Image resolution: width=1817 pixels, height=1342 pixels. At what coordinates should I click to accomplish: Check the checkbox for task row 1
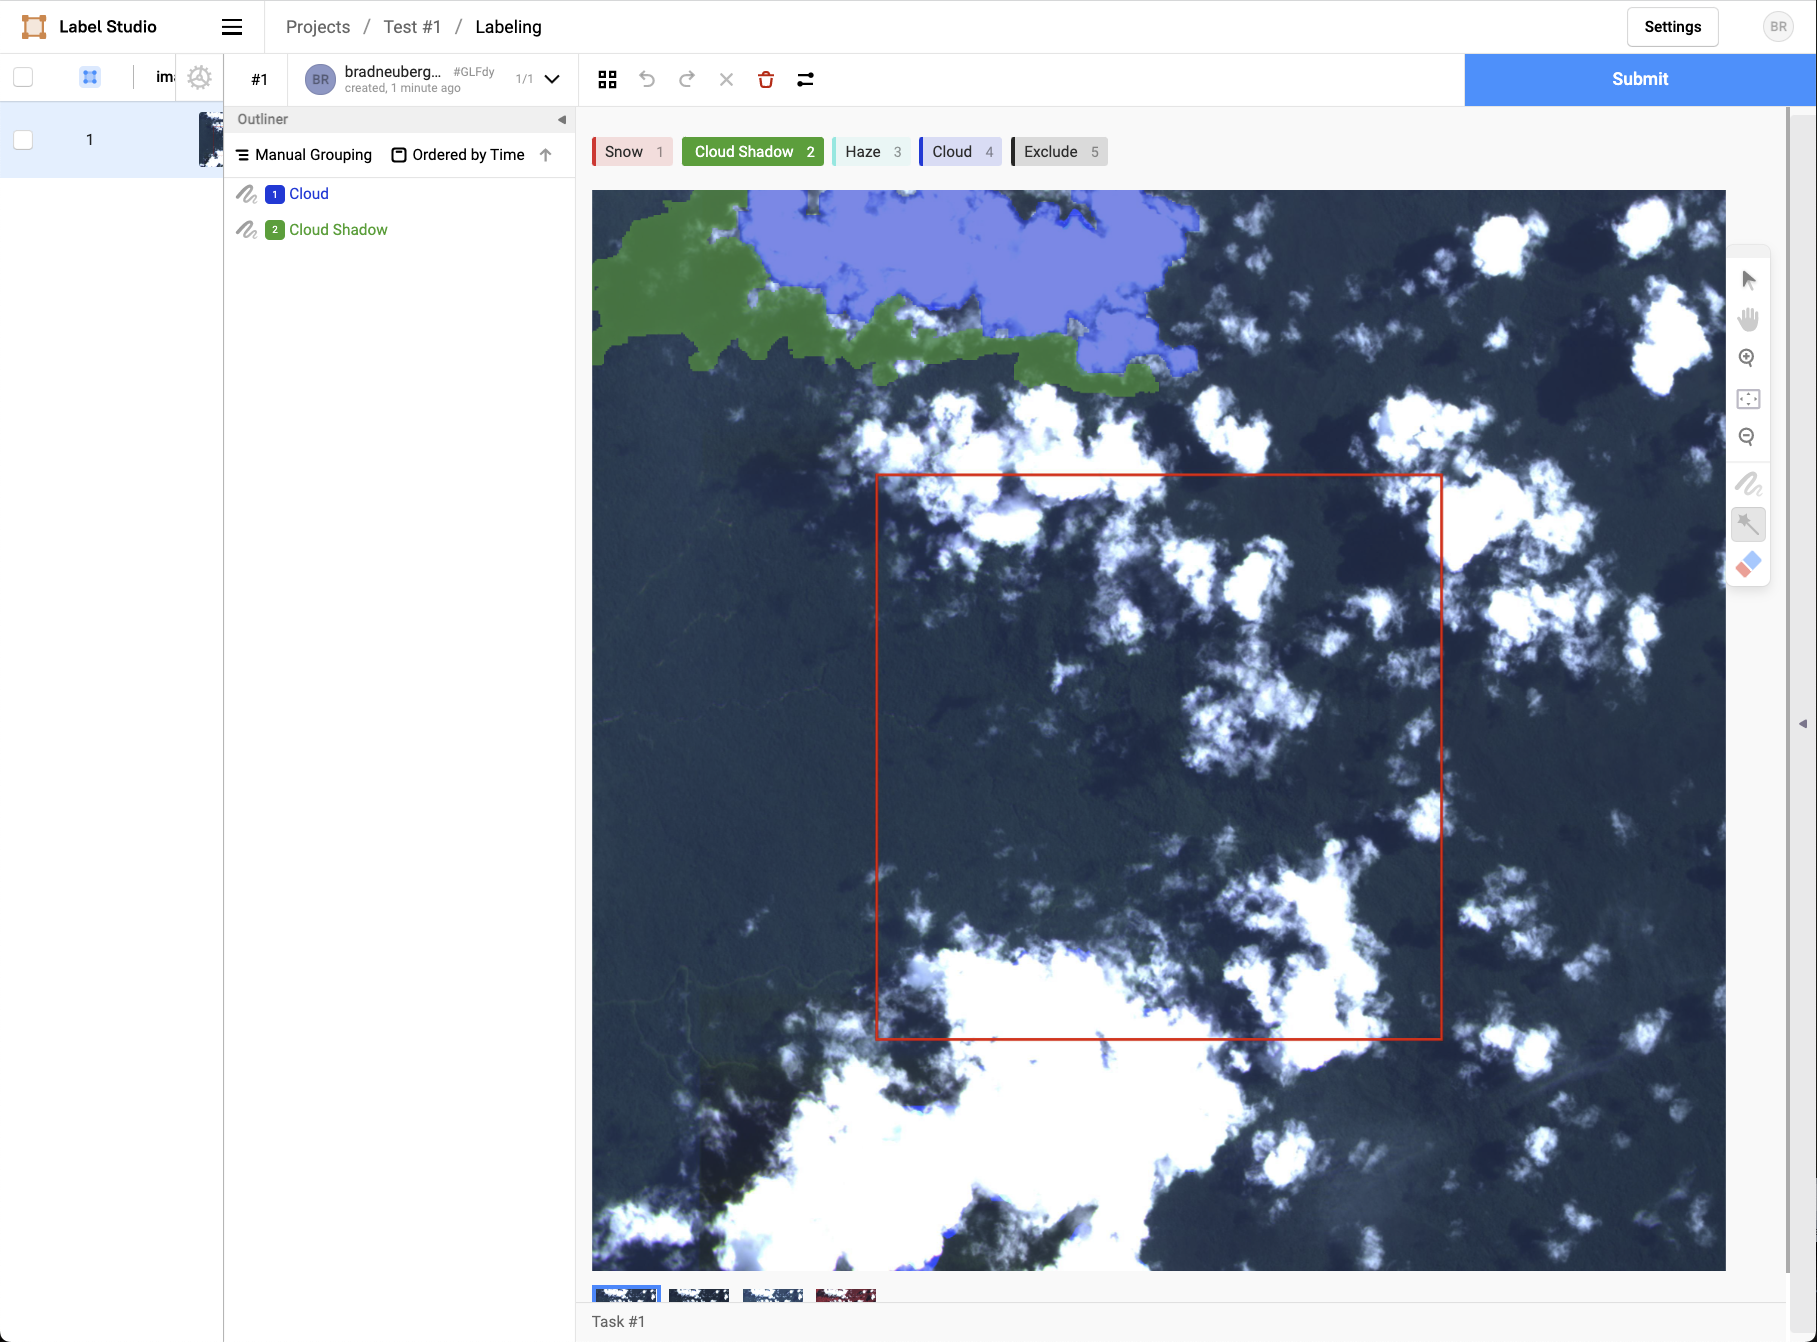(23, 140)
